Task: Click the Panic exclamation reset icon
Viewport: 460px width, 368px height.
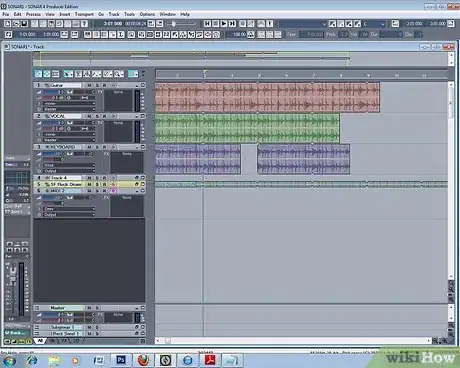Action: (x=270, y=24)
